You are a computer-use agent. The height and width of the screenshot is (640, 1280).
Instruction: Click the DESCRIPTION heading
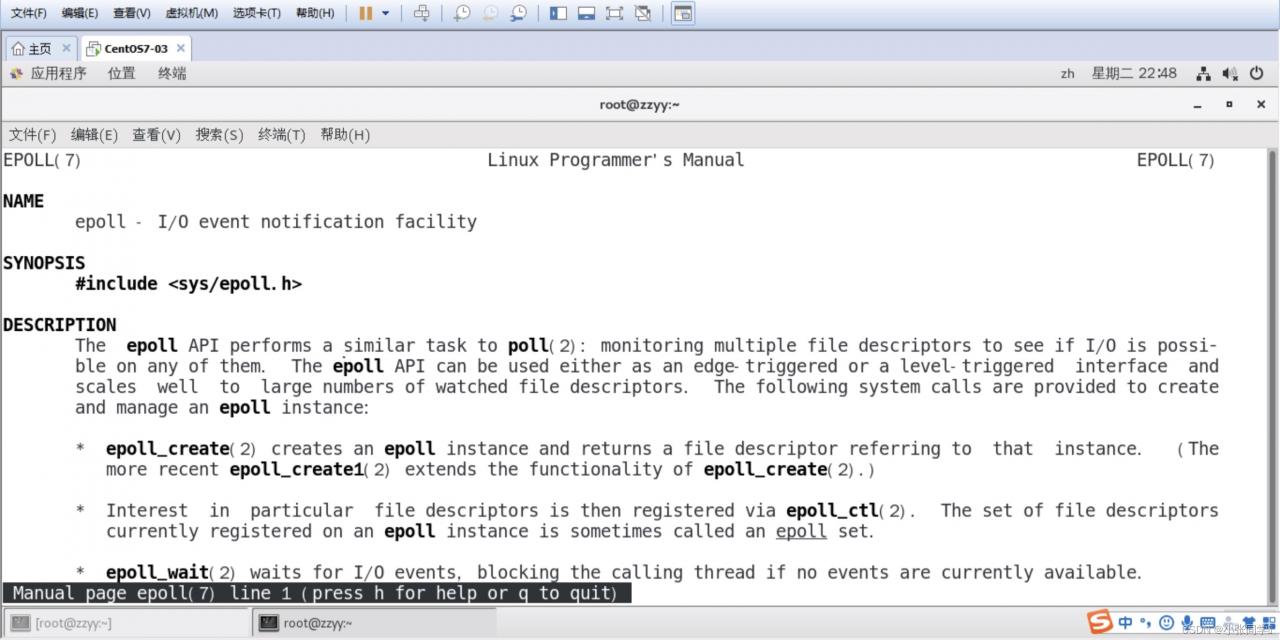pyautogui.click(x=59, y=325)
